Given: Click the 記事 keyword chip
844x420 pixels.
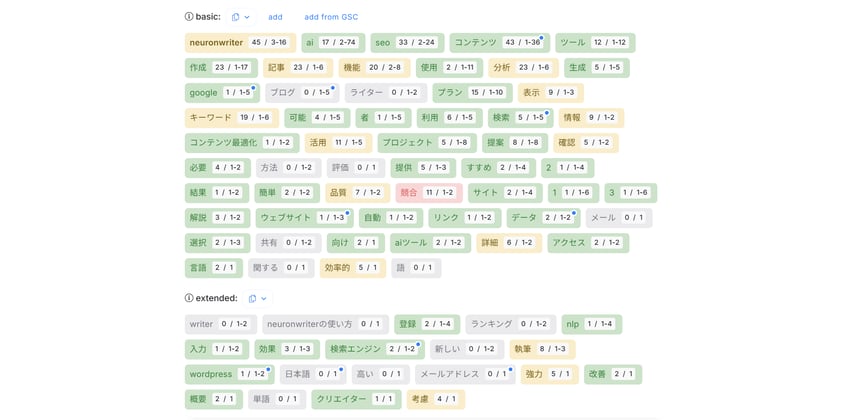Looking at the screenshot, I should pos(298,68).
